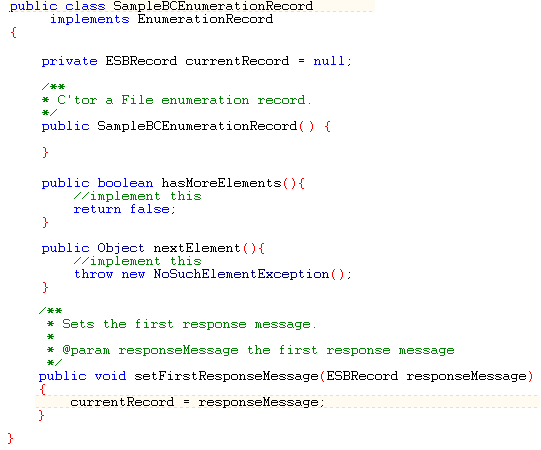Click the opening brace after class declaration

point(13,33)
